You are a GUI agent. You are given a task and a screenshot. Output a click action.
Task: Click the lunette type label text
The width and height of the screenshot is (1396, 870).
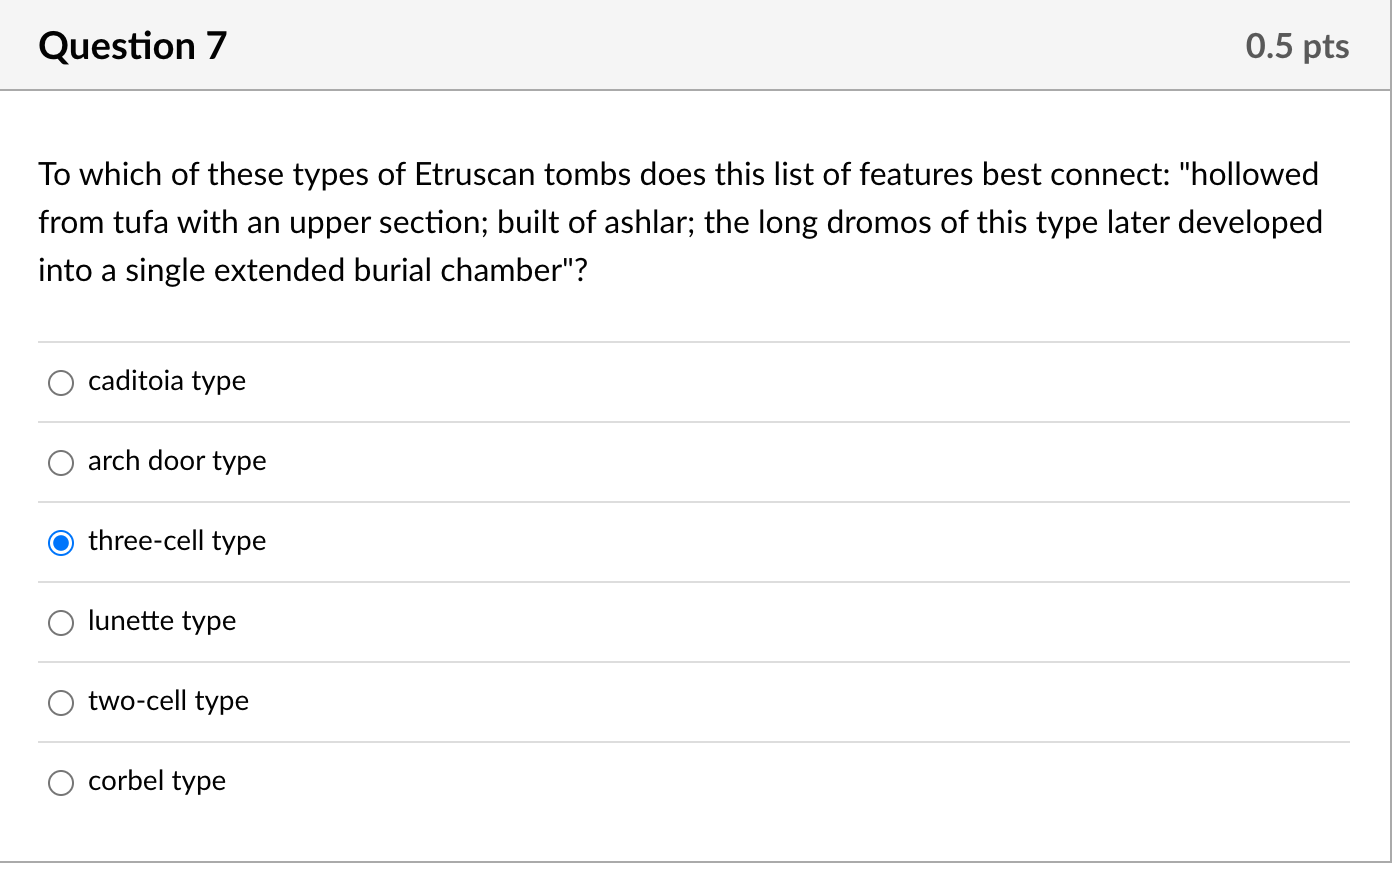coord(162,621)
